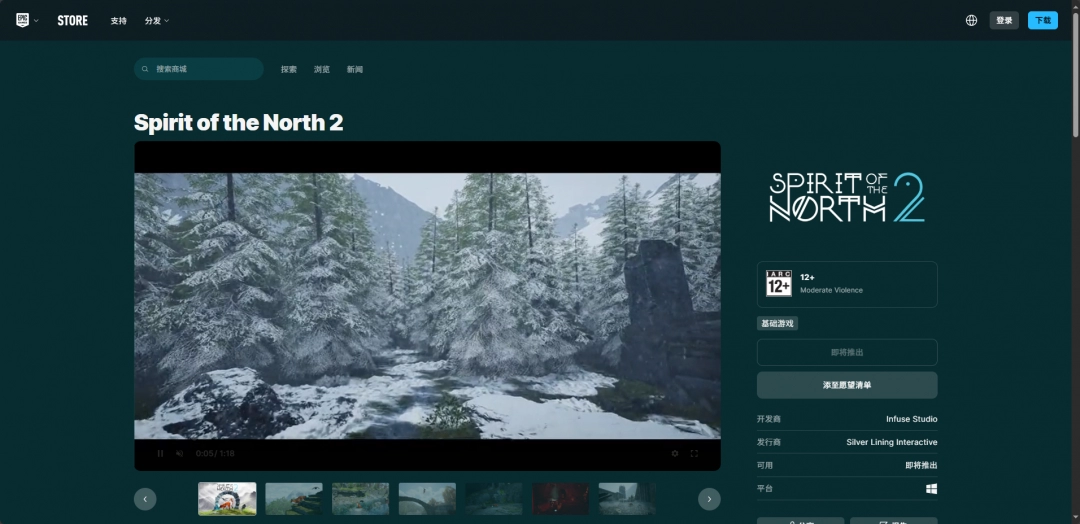1080x524 pixels.
Task: Show next media thumbnails
Action: tap(709, 499)
